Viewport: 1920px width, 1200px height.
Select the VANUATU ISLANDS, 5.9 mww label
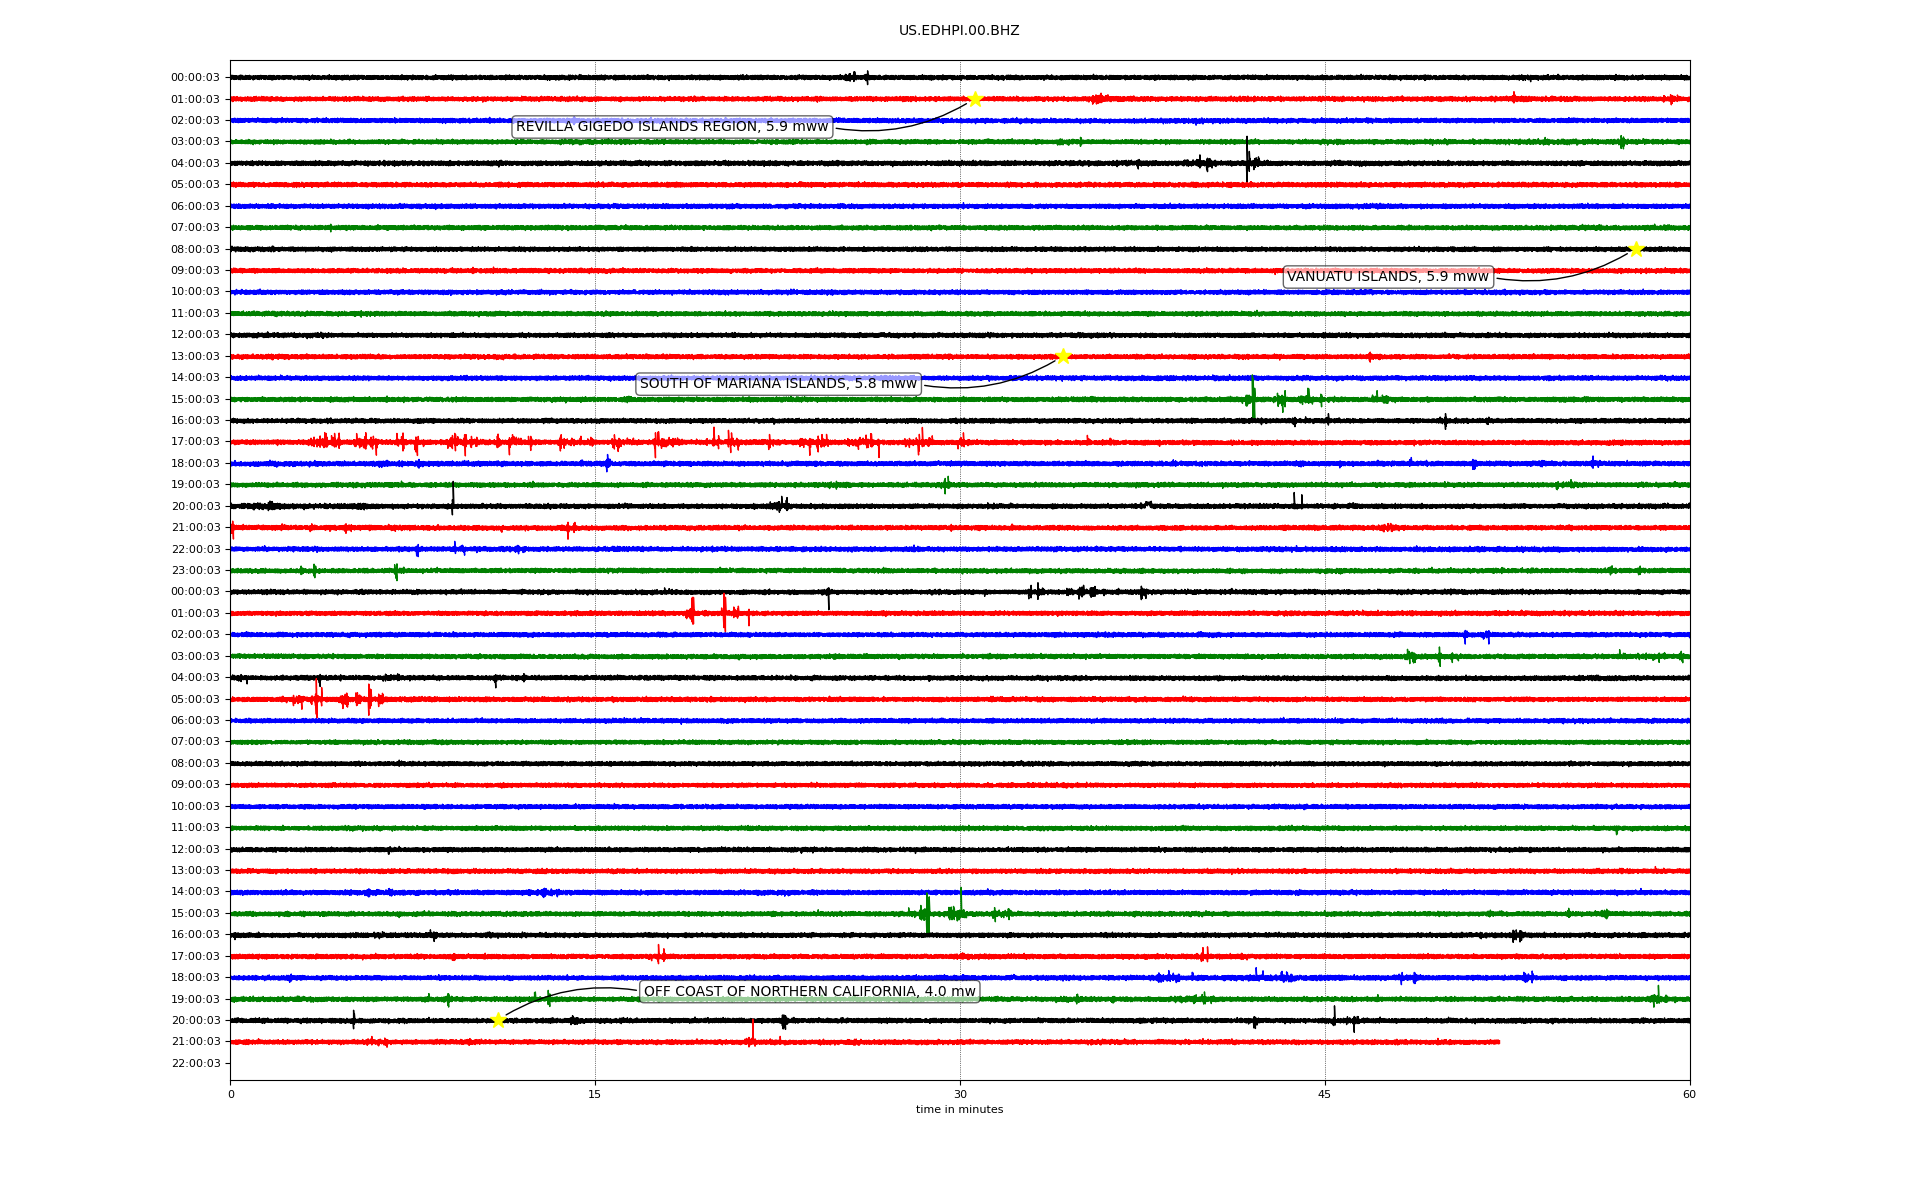tap(1388, 277)
